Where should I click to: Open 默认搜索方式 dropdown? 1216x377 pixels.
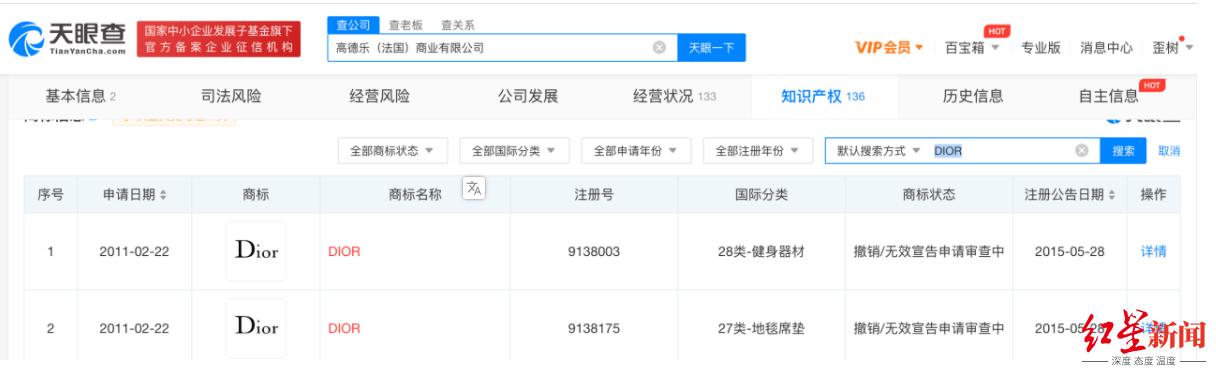879,151
